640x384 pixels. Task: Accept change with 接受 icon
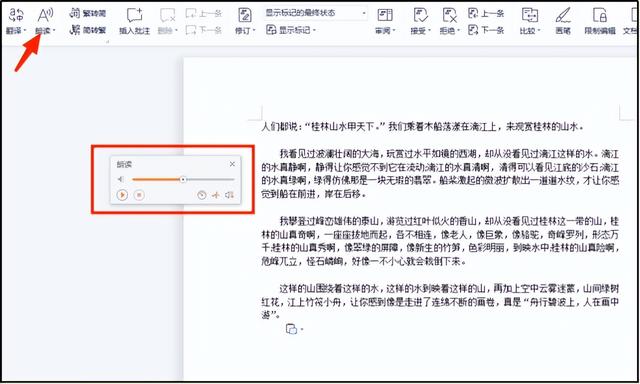420,16
